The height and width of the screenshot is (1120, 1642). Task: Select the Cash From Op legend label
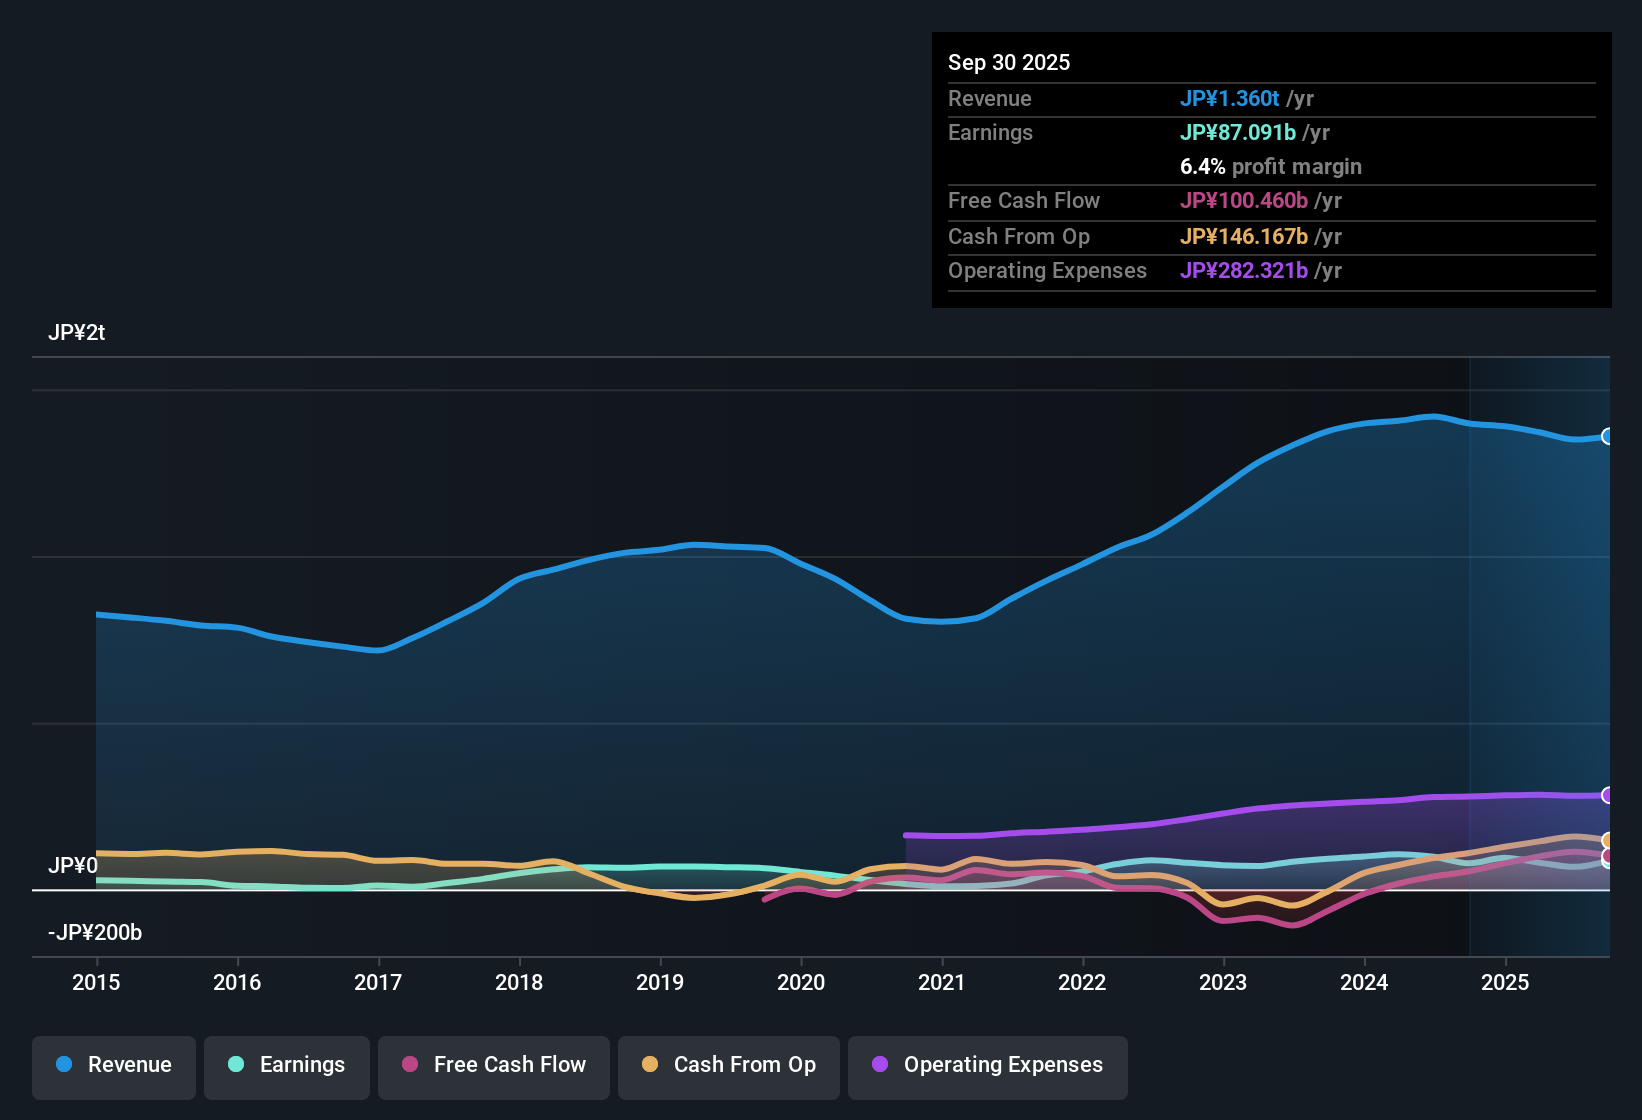744,1065
